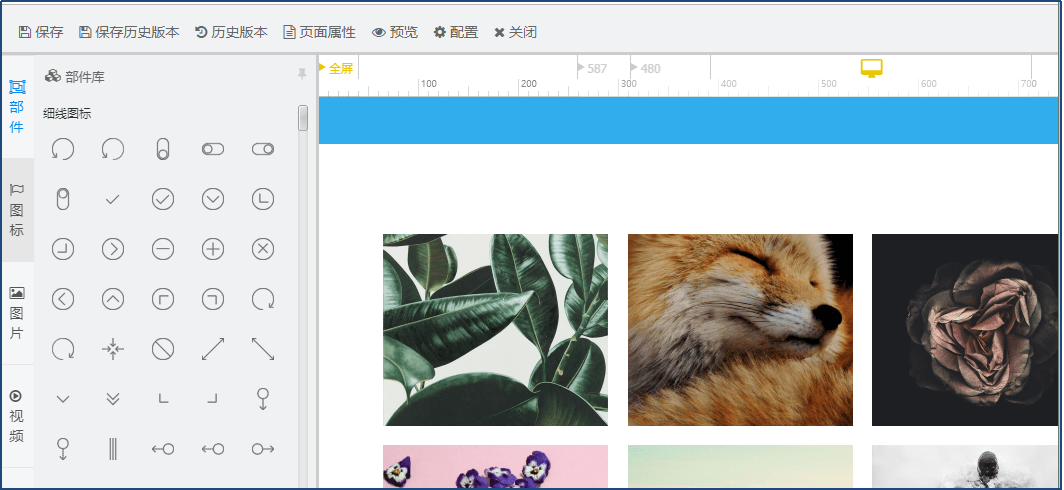Click the blue header bar on canvas
Screen dimensions: 1064x490
(x=688, y=120)
